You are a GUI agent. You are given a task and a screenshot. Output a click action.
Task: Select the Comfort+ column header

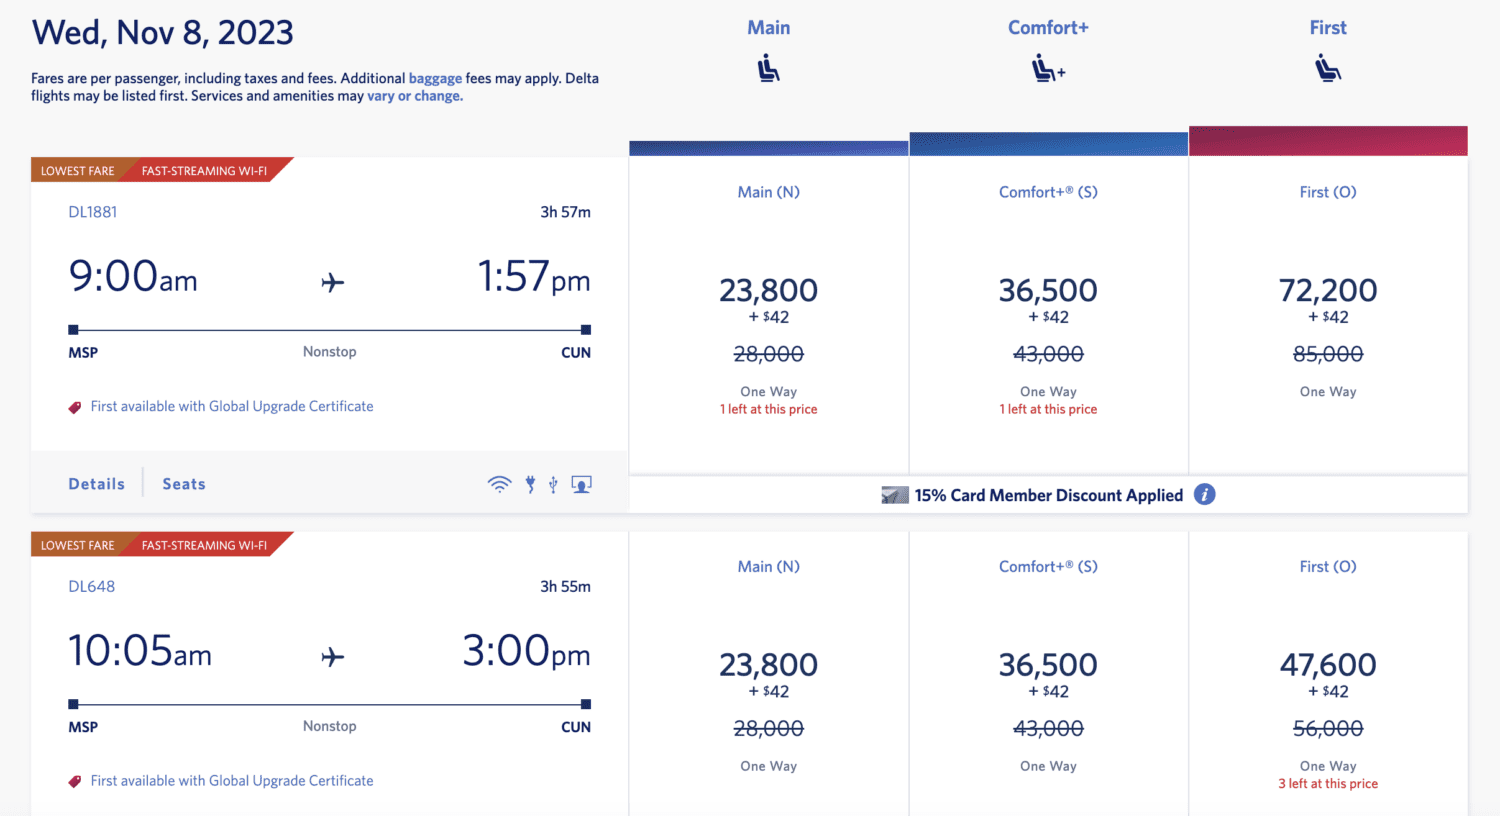point(1048,27)
